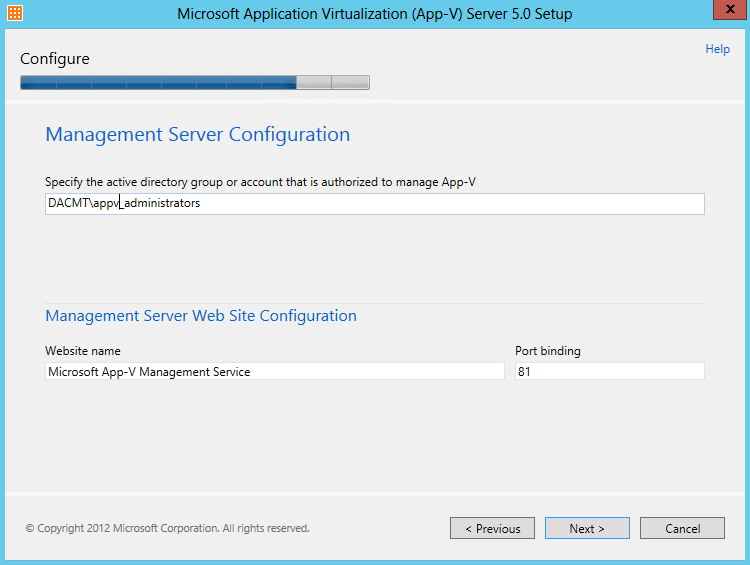
Task: Click the Management Server Configuration heading
Action: point(198,134)
